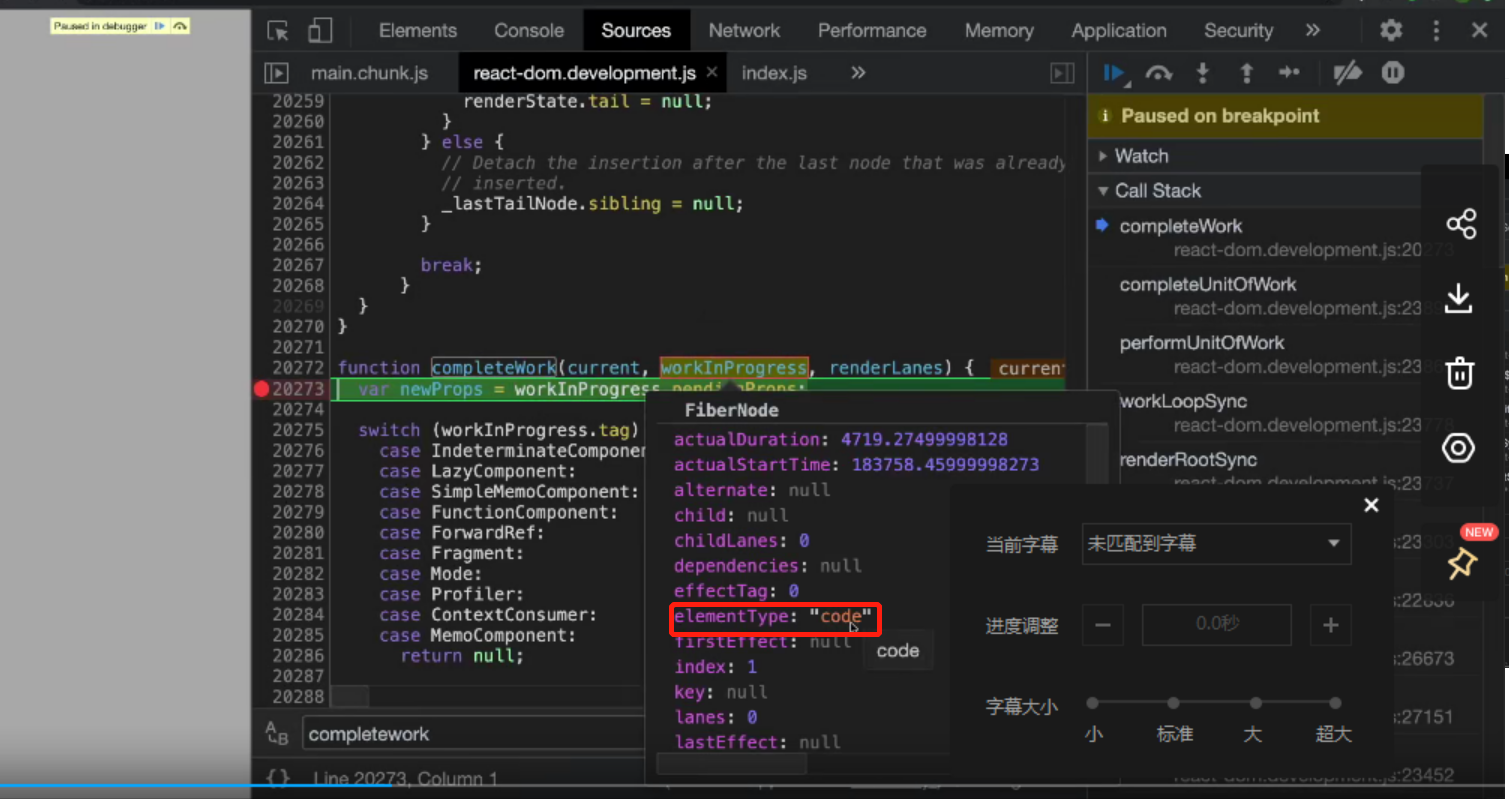
Task: Step into next function call
Action: pyautogui.click(x=1203, y=73)
